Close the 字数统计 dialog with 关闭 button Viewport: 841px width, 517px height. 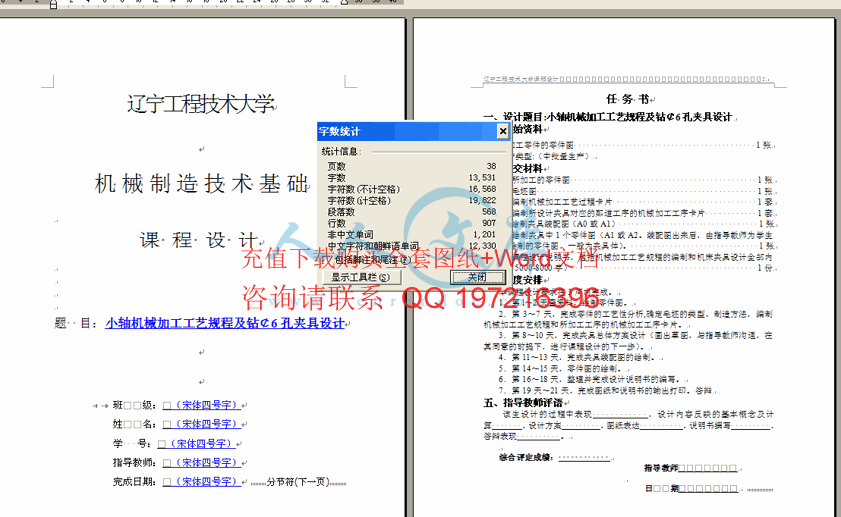[477, 277]
